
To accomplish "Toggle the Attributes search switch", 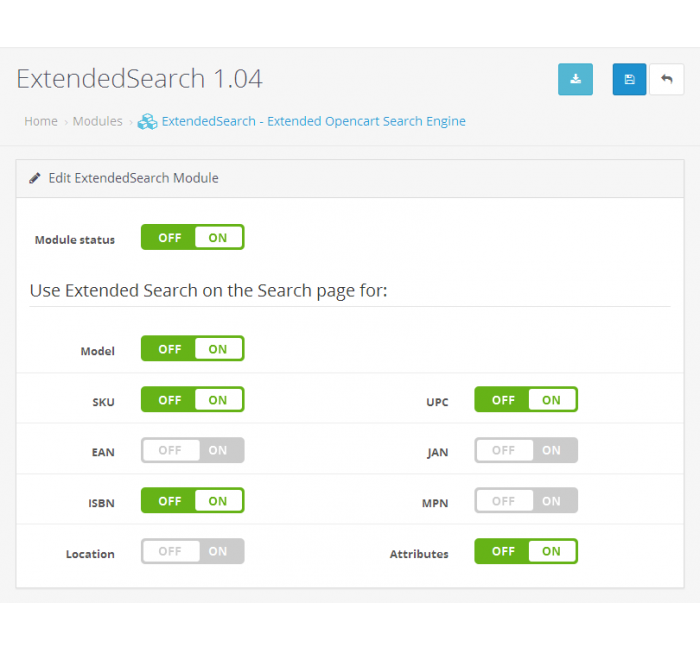I will 526,551.
